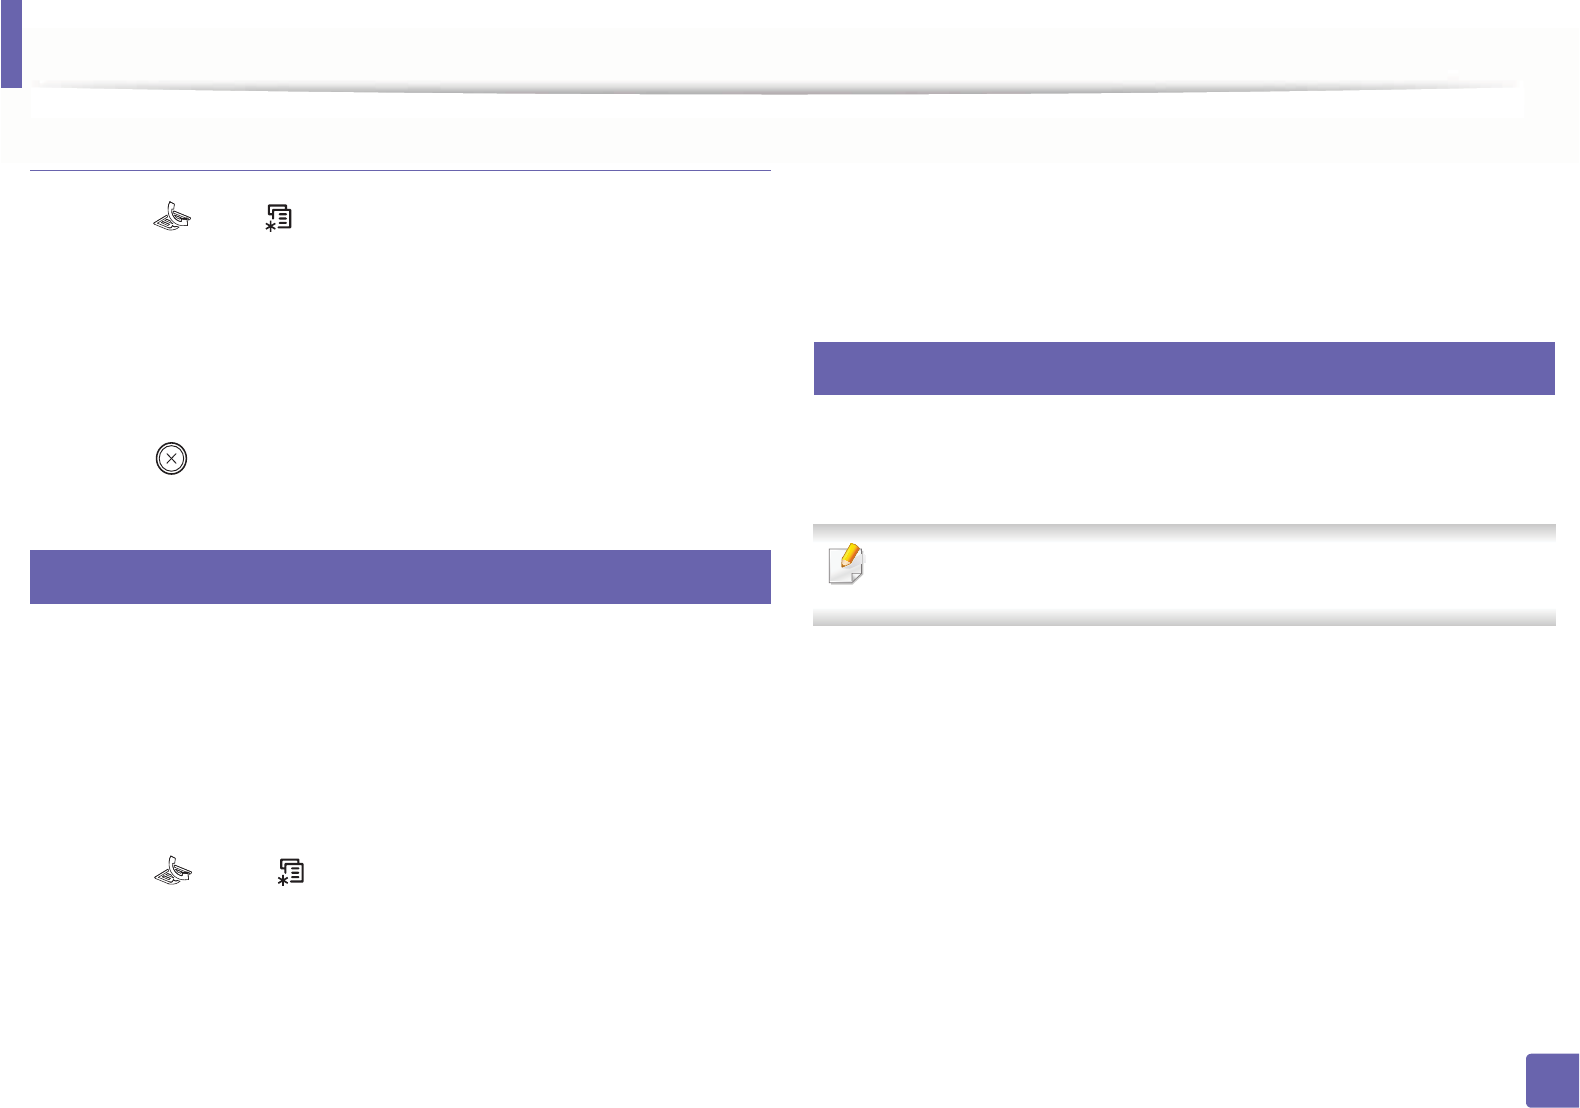The width and height of the screenshot is (1580, 1108).
Task: Click the menu icon beneath the left purple bar
Action: coord(291,872)
